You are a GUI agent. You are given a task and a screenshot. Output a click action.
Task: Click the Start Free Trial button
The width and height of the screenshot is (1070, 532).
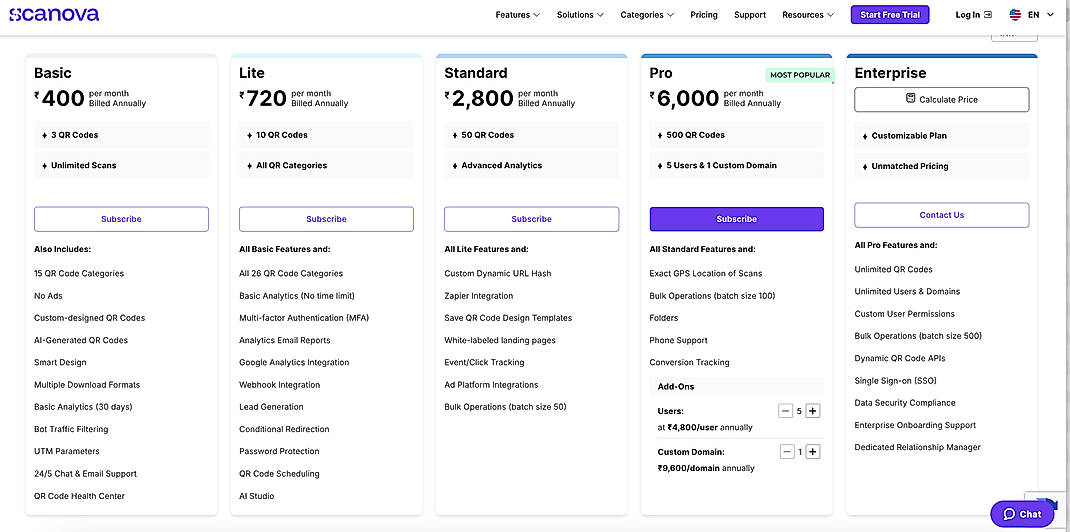(890, 14)
